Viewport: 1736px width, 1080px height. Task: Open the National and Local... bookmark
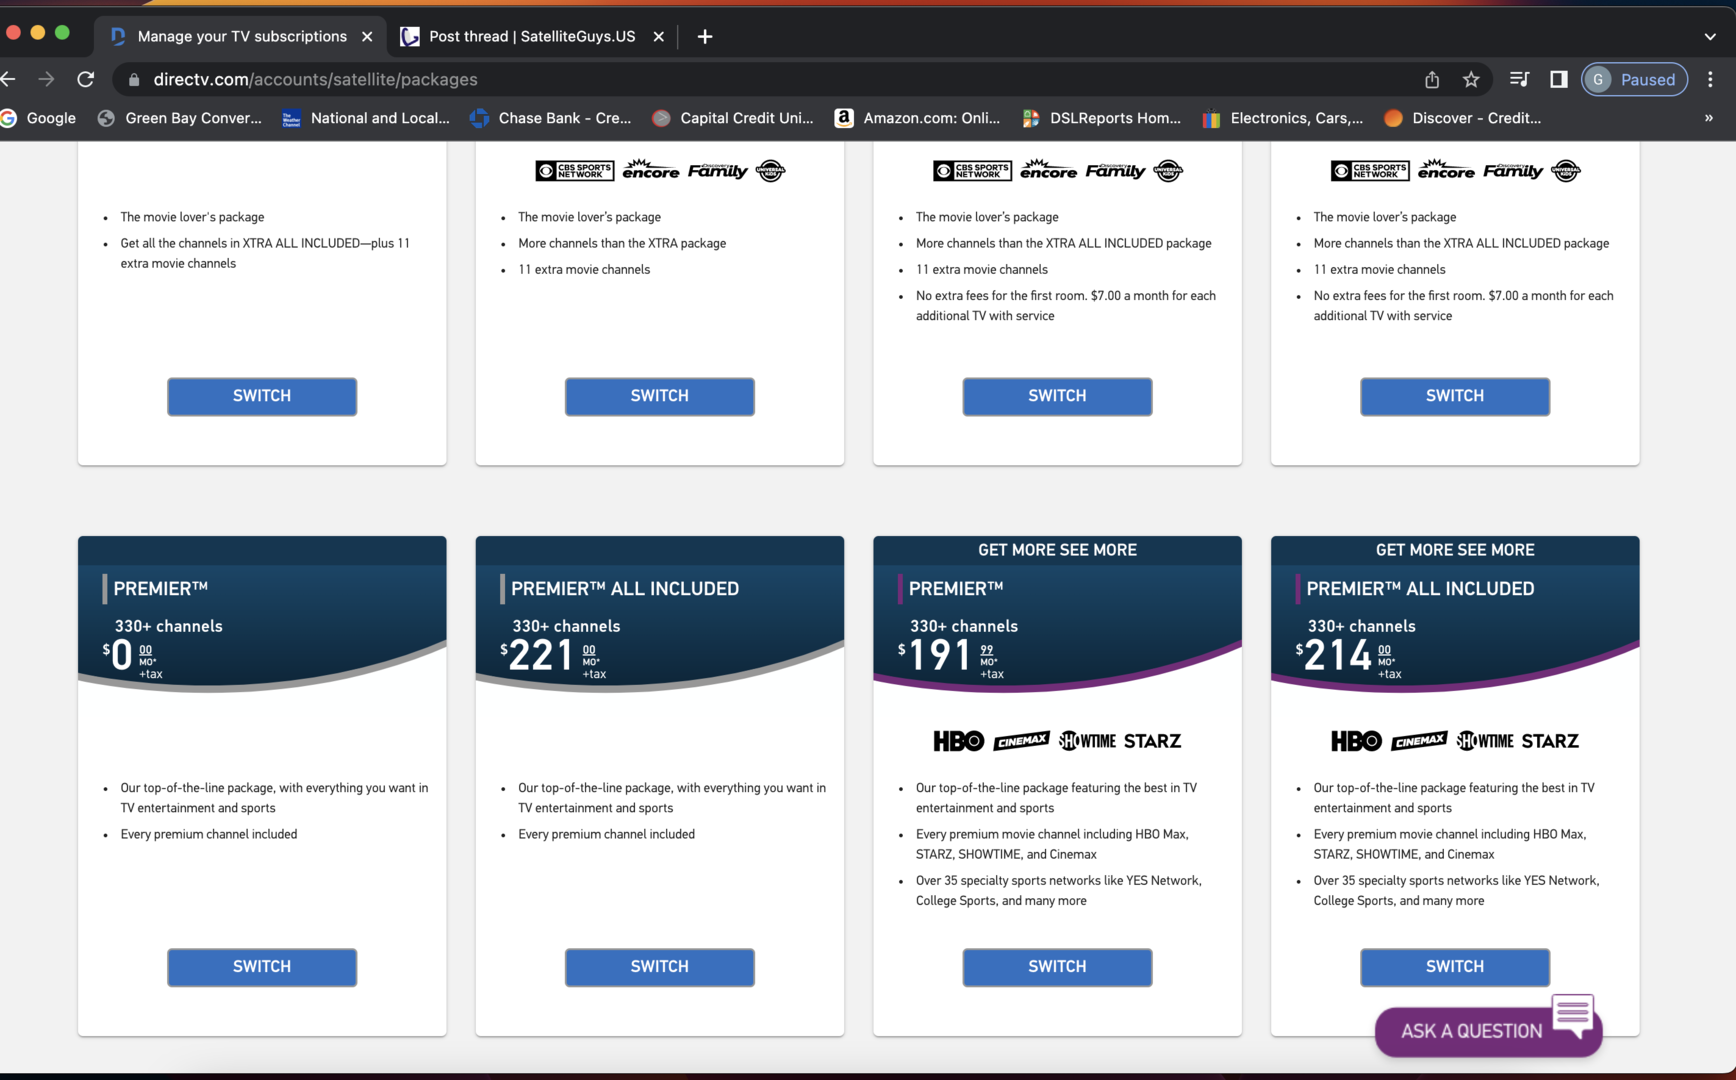click(x=365, y=118)
